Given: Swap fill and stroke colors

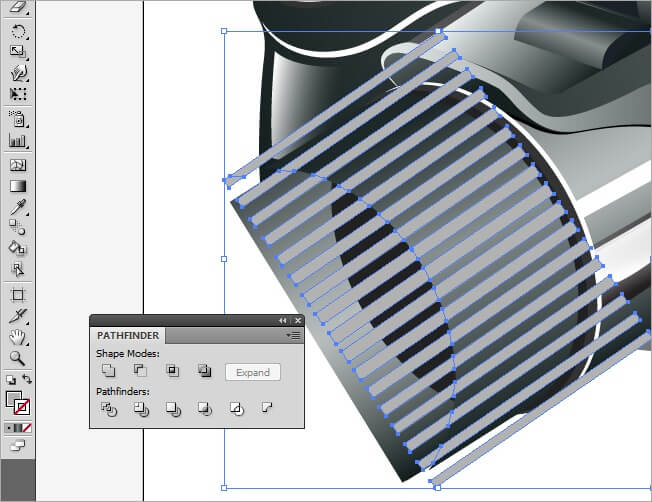Looking at the screenshot, I should coord(27,380).
